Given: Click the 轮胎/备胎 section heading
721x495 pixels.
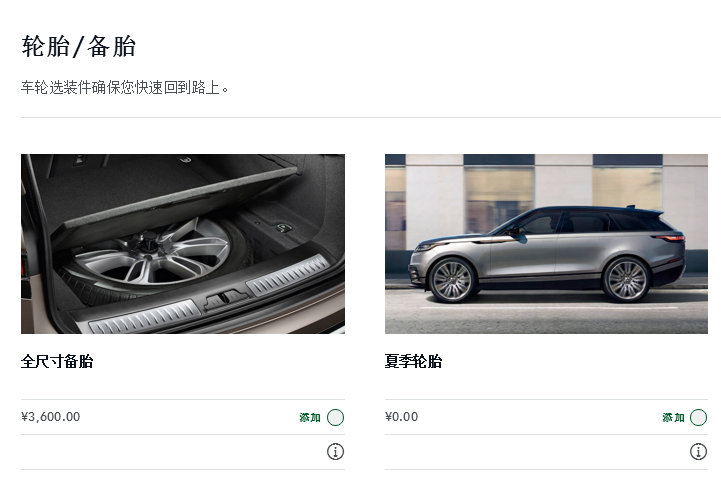Looking at the screenshot, I should point(79,46).
